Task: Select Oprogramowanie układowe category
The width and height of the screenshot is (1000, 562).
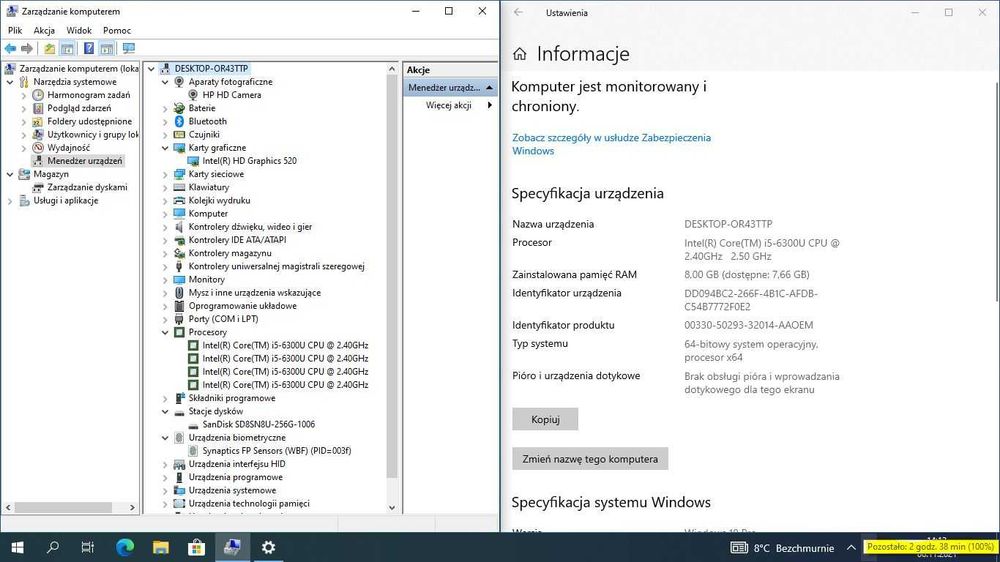Action: click(242, 306)
